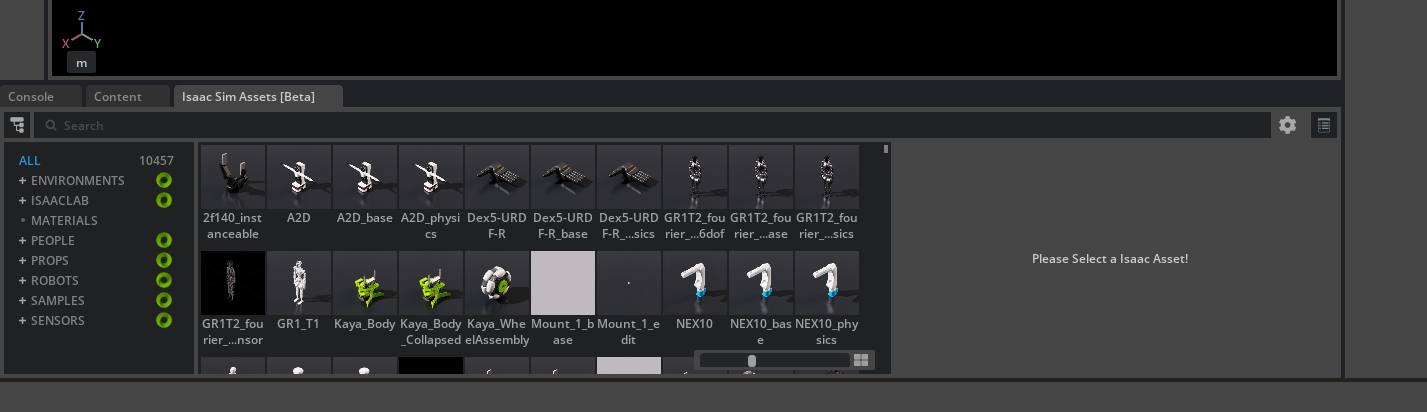
Task: Click the meters unit button in viewport
Action: [x=82, y=63]
